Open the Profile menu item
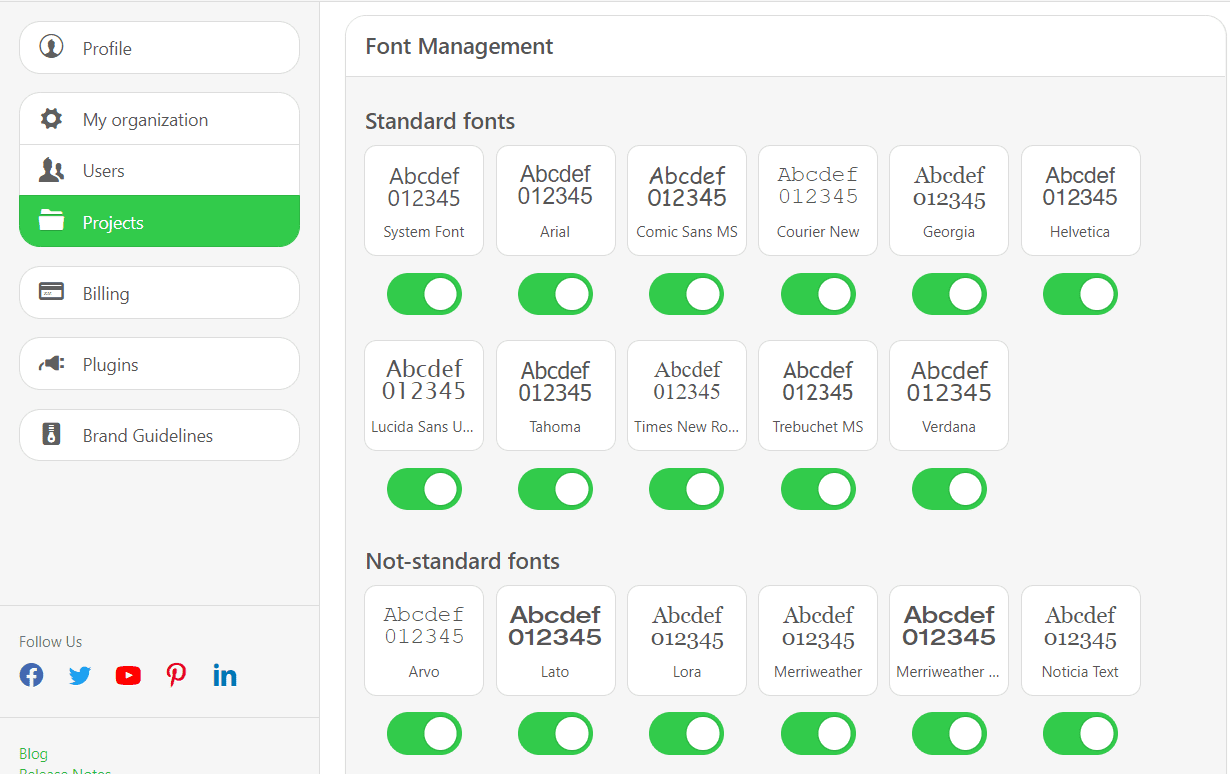Viewport: 1230px width, 774px height. pyautogui.click(x=159, y=47)
